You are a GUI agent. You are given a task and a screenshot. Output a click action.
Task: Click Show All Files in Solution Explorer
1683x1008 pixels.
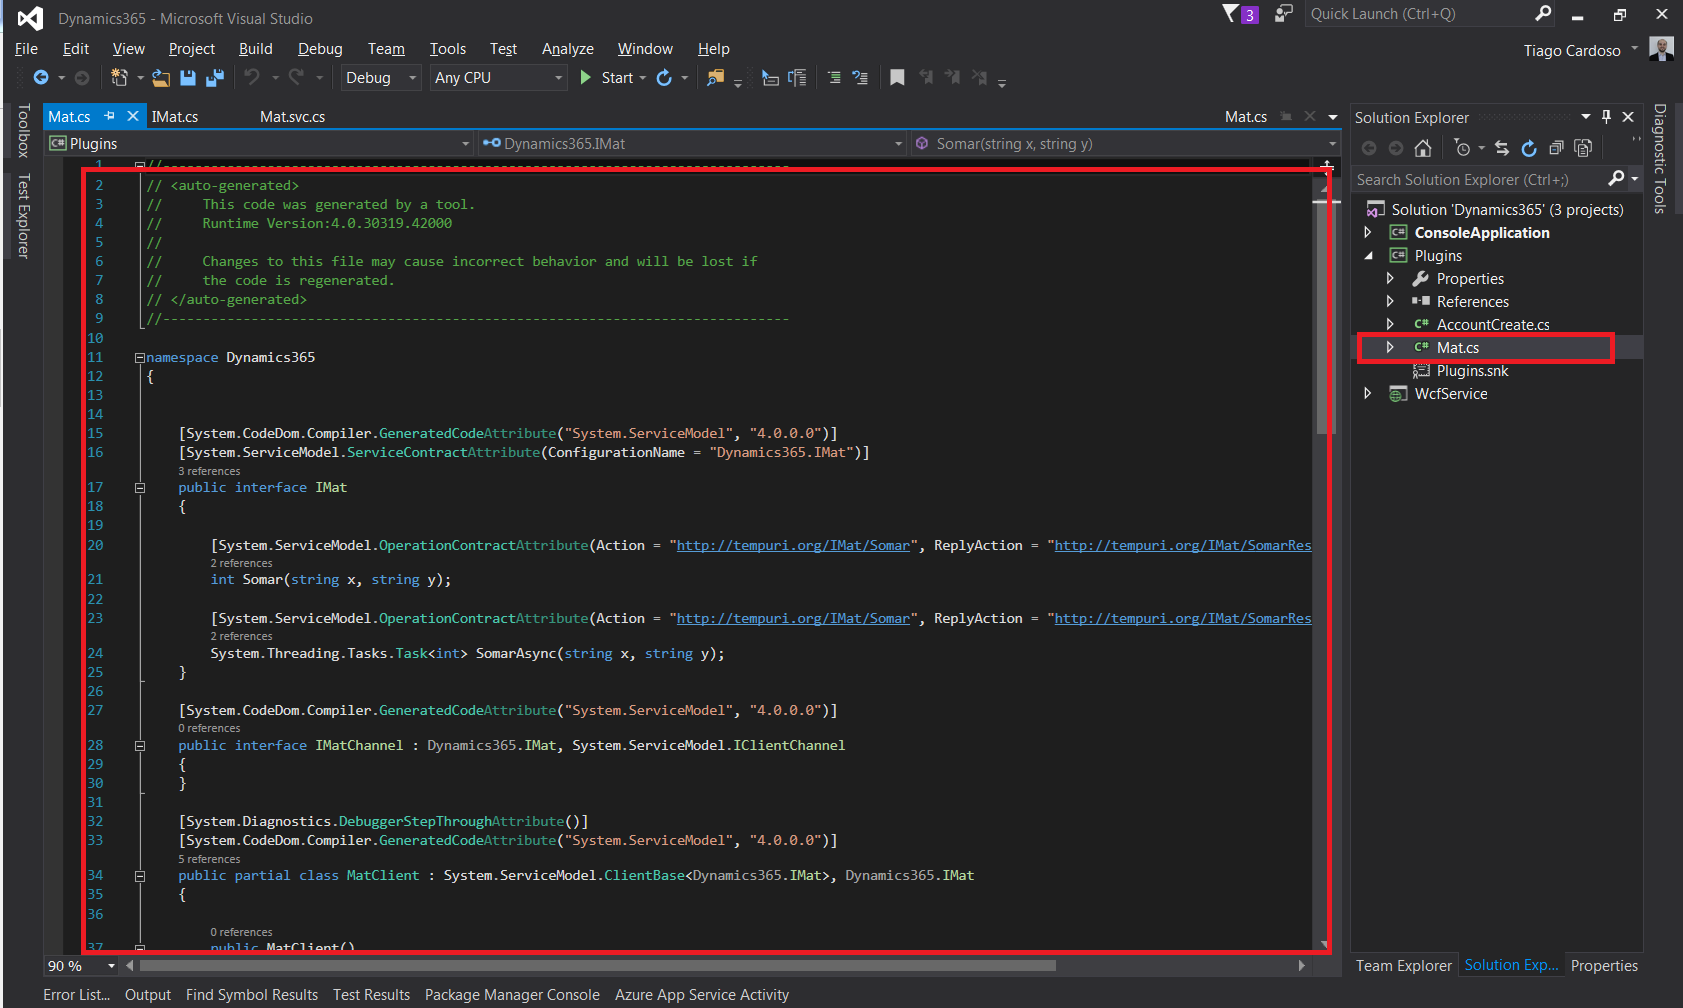tap(1583, 149)
